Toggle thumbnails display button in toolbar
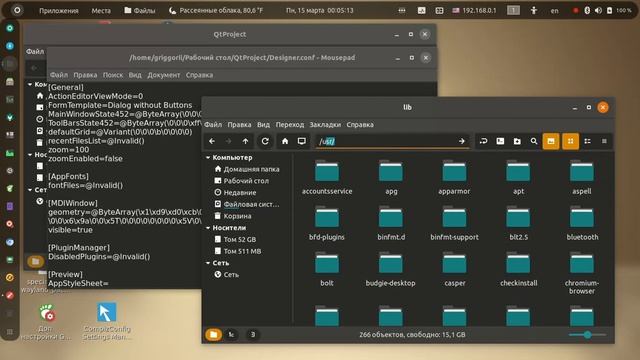The width and height of the screenshot is (640, 360). click(551, 141)
